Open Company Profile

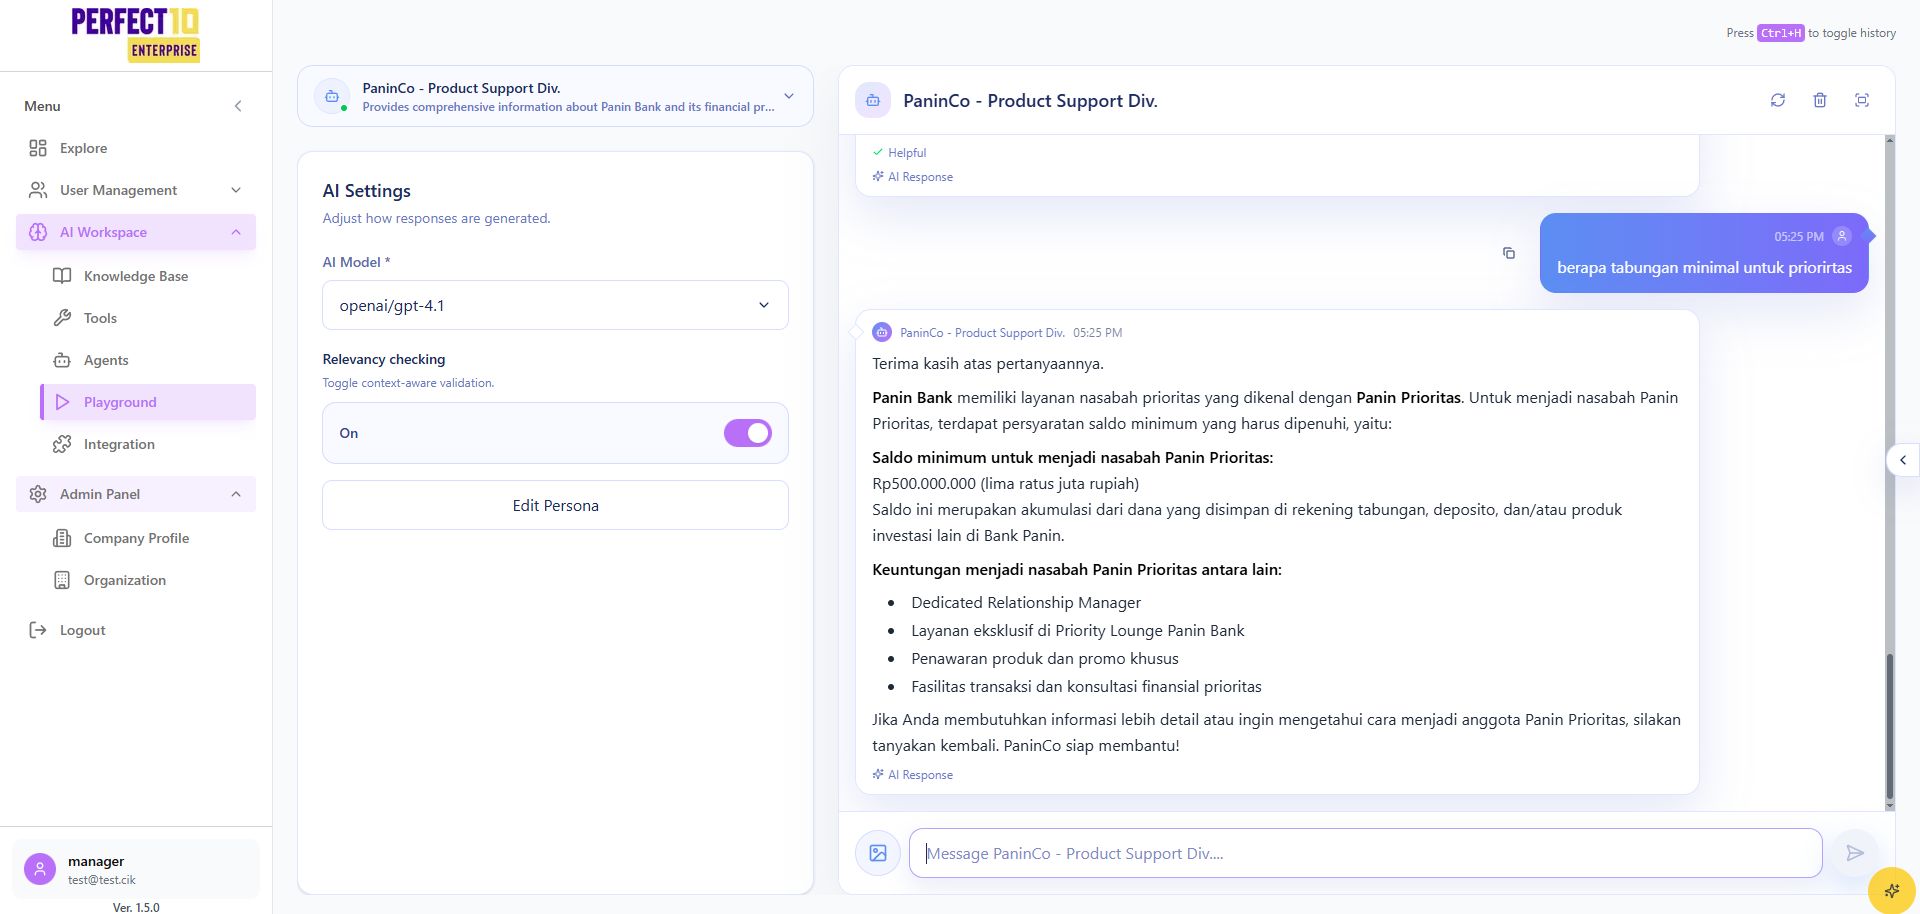[148, 538]
